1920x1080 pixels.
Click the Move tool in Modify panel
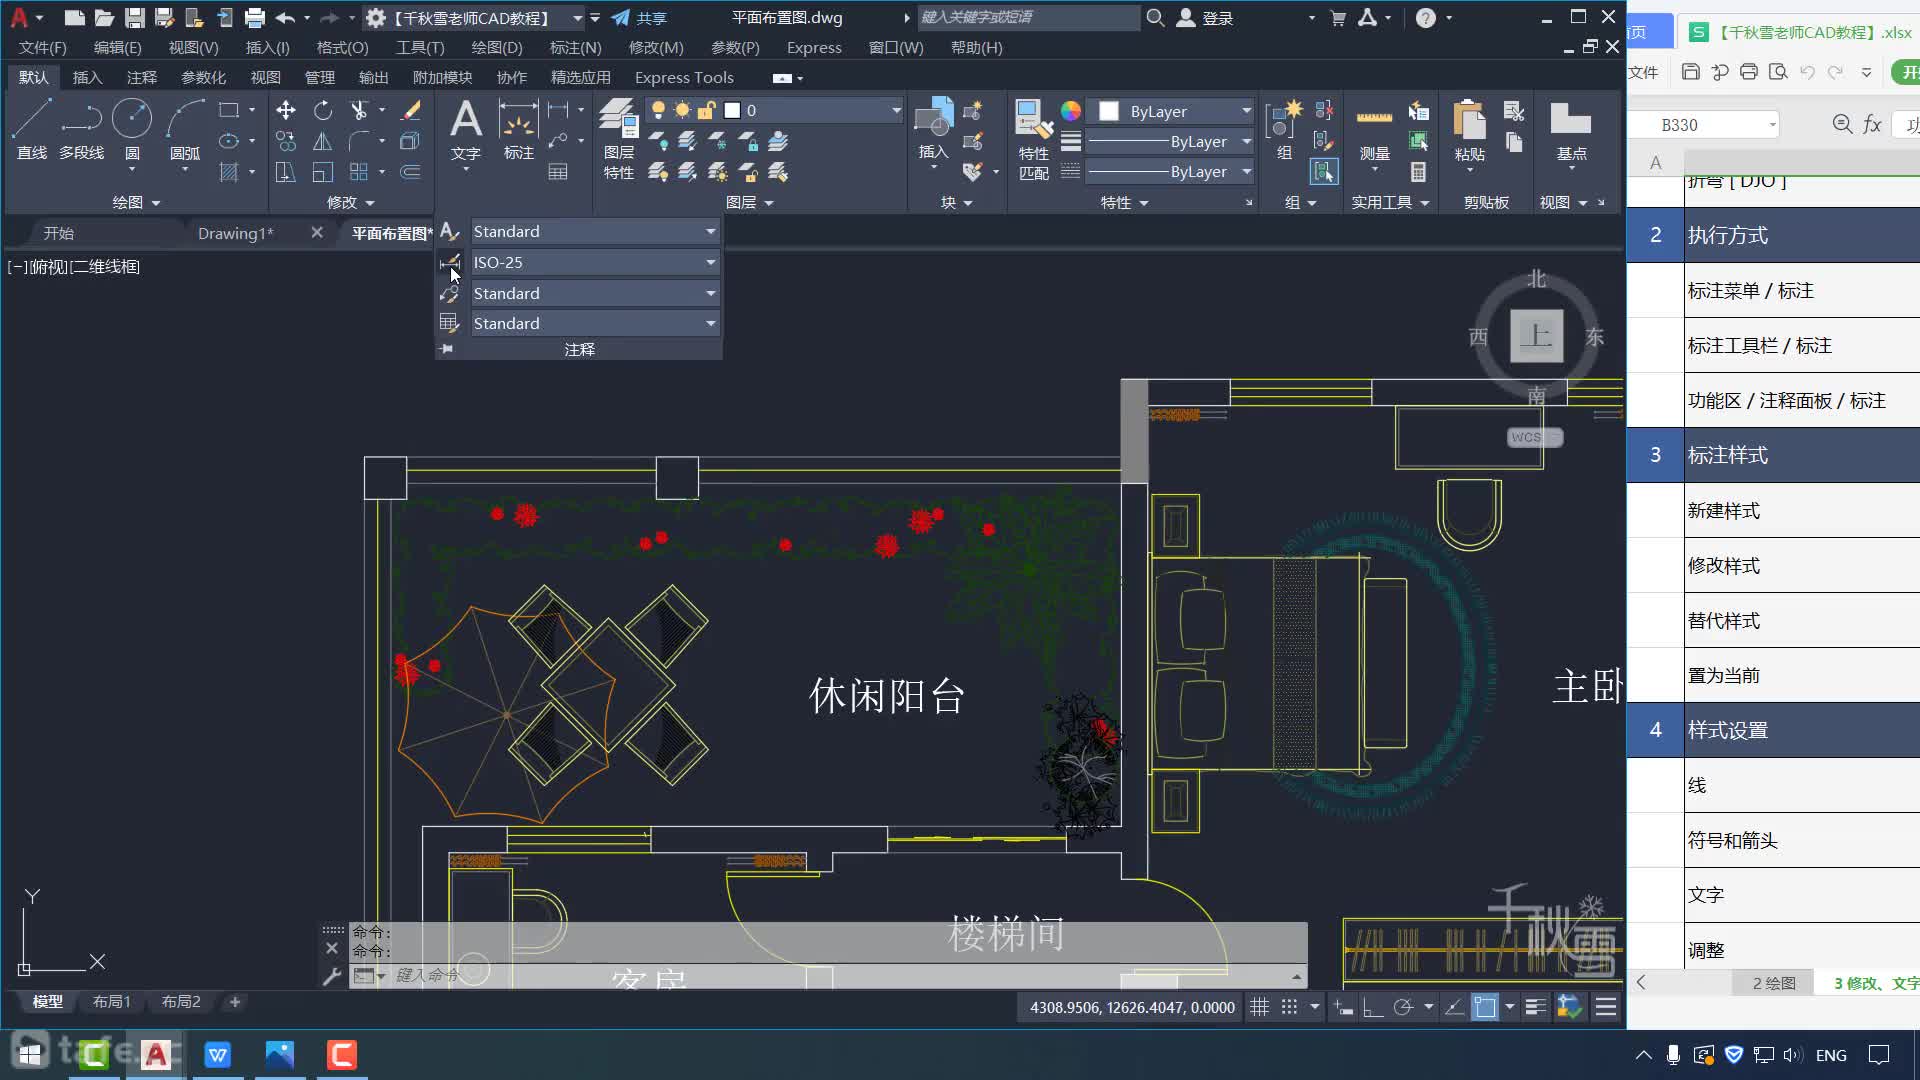pyautogui.click(x=286, y=110)
